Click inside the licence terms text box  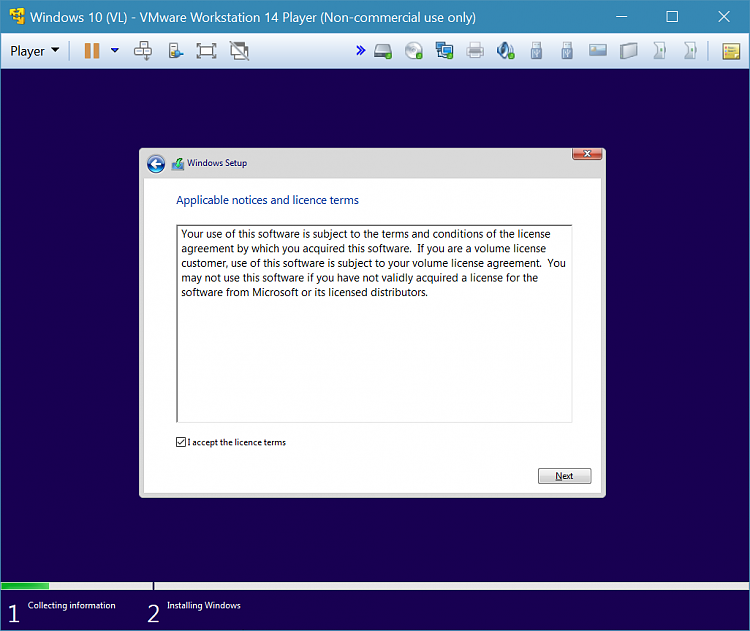click(374, 324)
